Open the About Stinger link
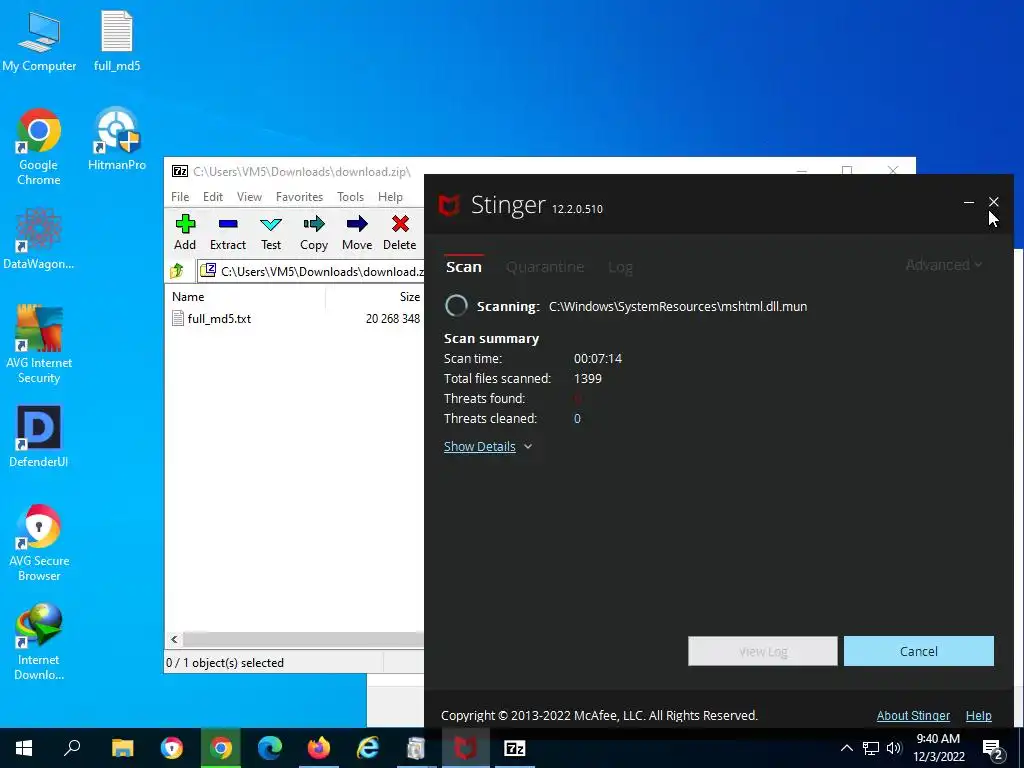This screenshot has width=1024, height=768. [x=913, y=716]
